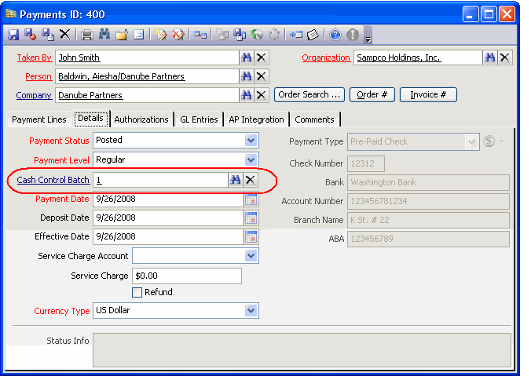Screen dimensions: 529x382
Task: Click the green globe toolbar icon
Action: click(x=257, y=34)
